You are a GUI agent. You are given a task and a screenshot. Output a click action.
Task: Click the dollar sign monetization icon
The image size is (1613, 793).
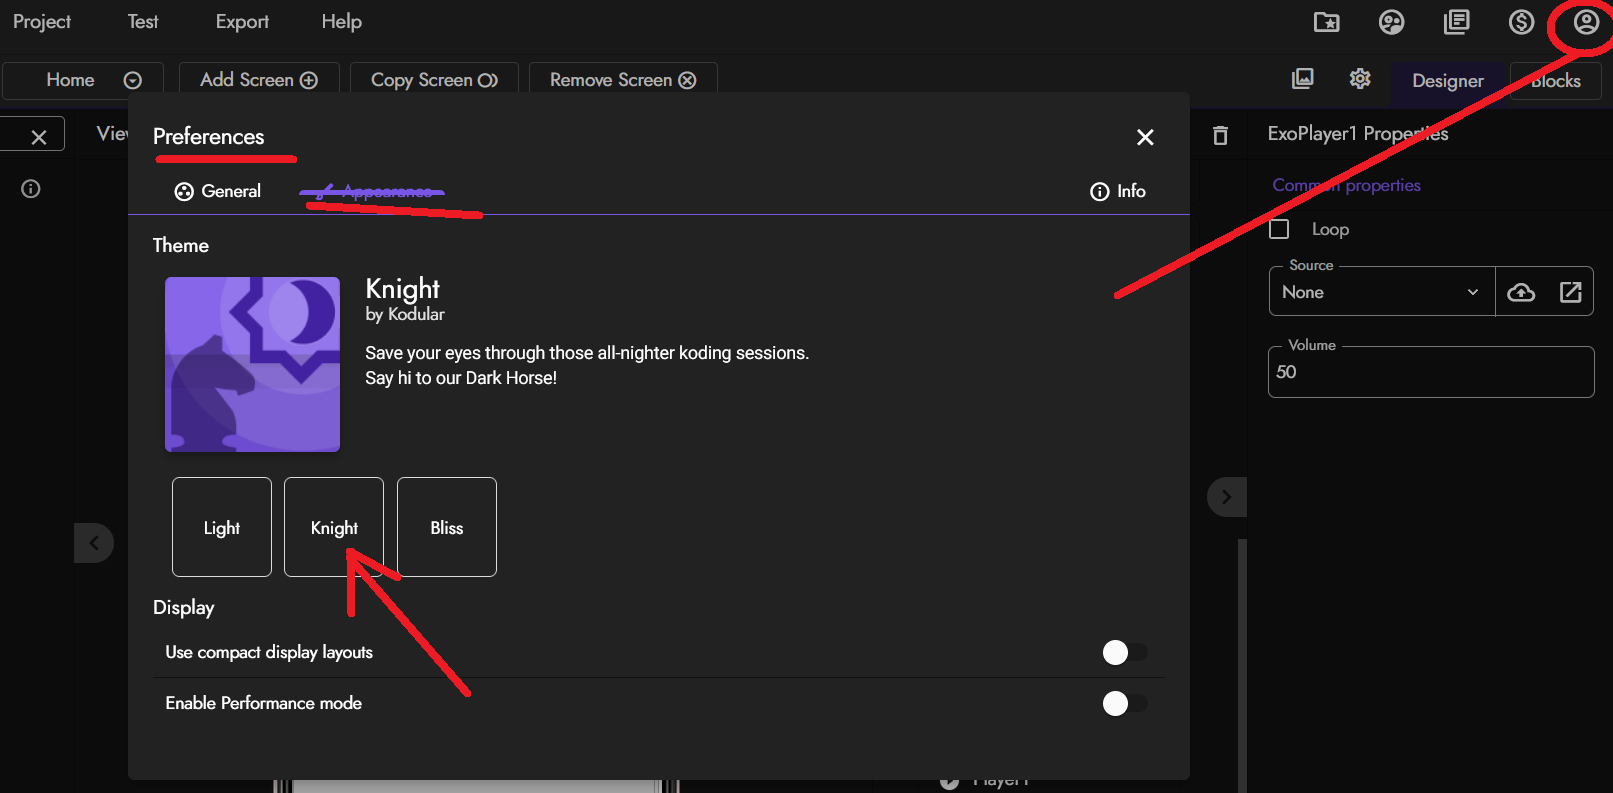click(x=1521, y=22)
